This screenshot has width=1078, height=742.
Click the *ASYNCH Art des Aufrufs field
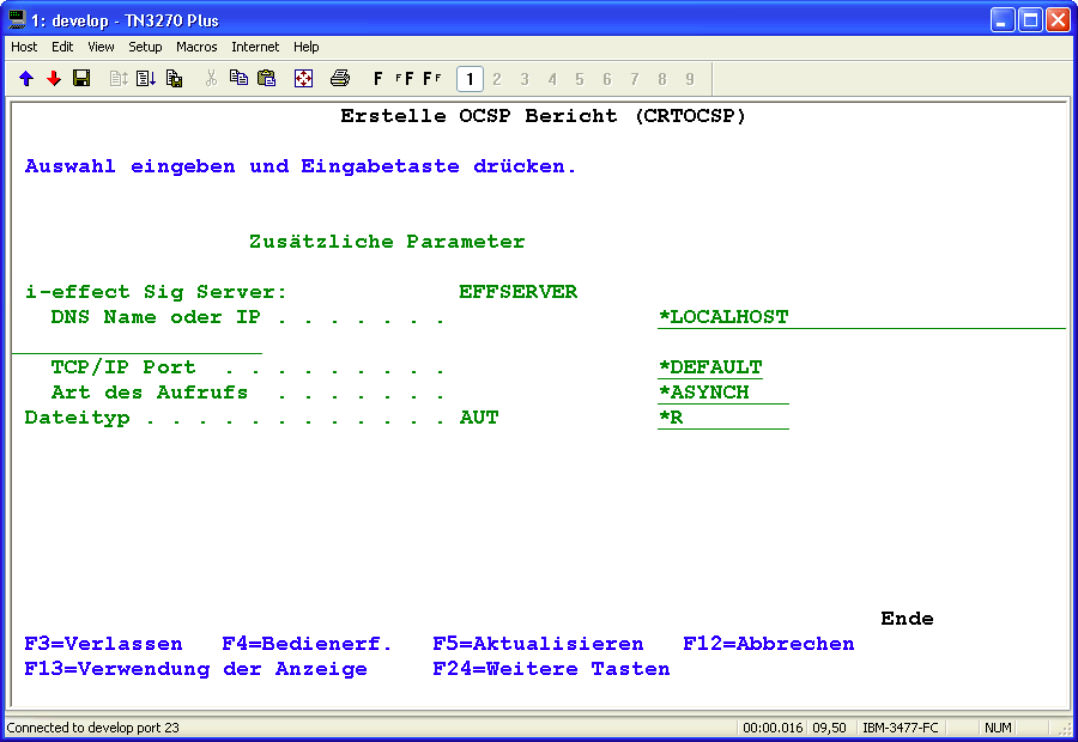[x=704, y=392]
